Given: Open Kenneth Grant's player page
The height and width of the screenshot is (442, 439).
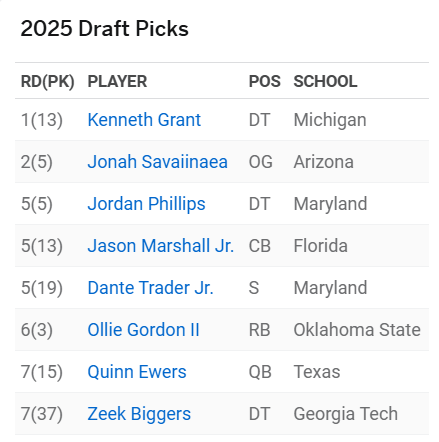Looking at the screenshot, I should click(x=144, y=120).
